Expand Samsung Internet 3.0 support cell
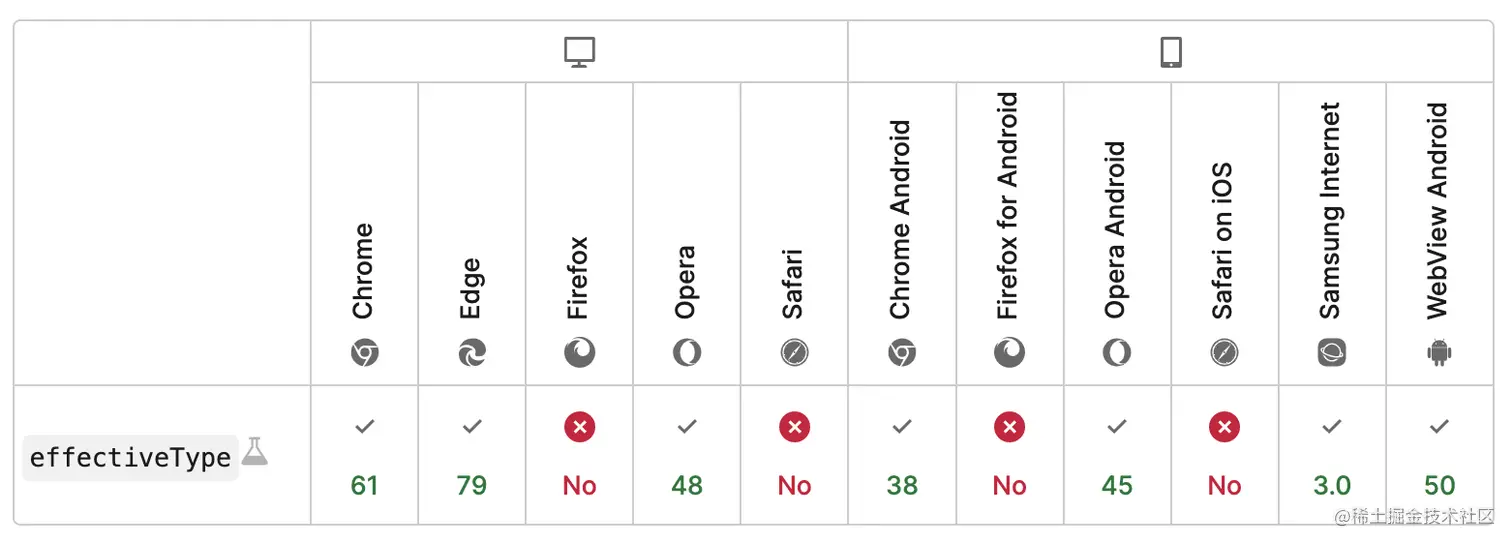Image resolution: width=1512 pixels, height=544 pixels. 1332,485
